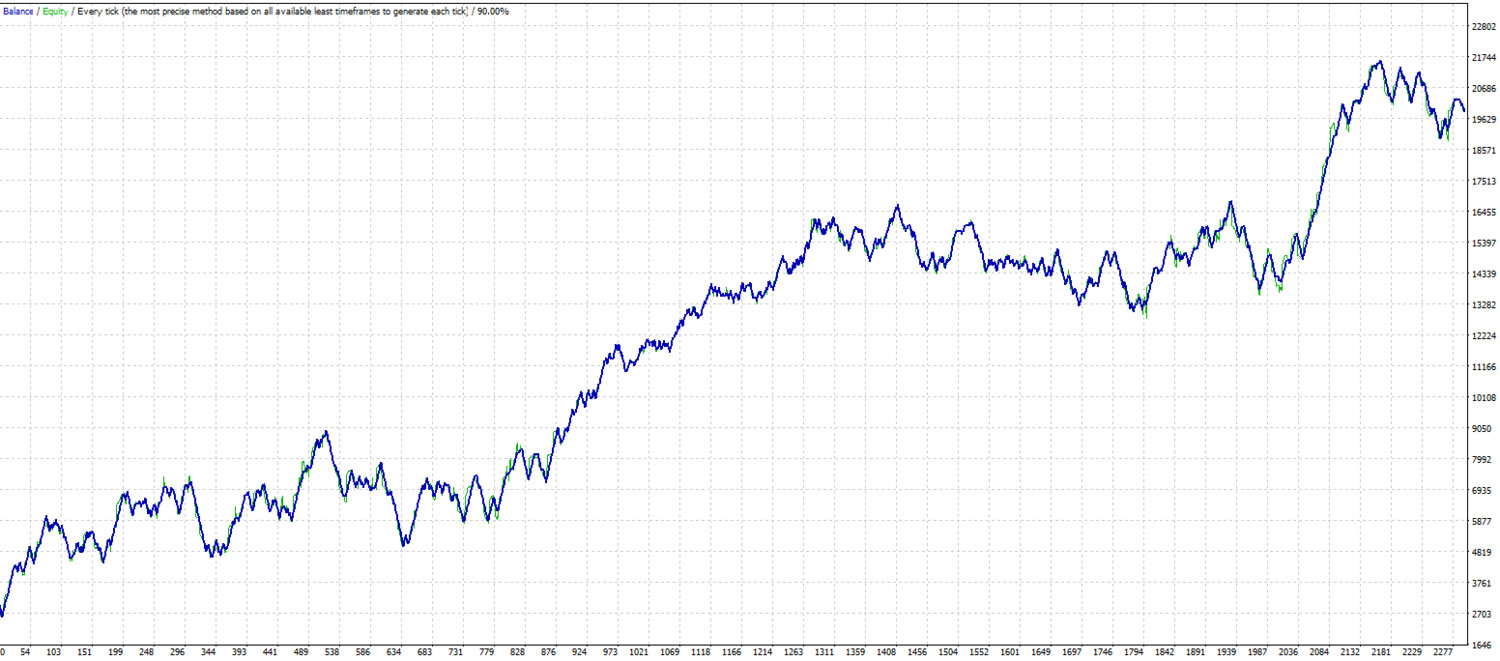1500x661 pixels.
Task: Select the 1311 horizontal scale value
Action: 825,652
